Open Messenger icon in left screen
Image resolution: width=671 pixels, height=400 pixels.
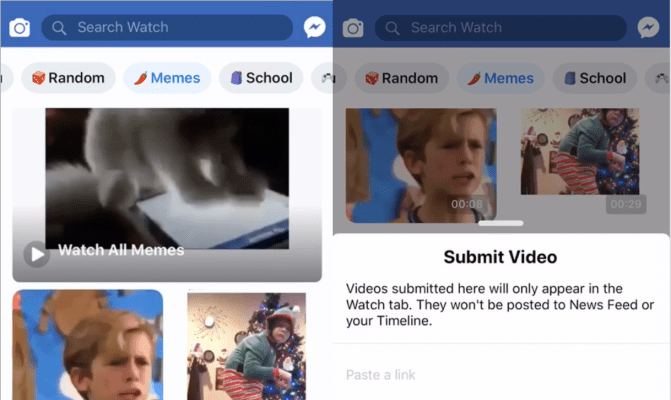coord(315,27)
